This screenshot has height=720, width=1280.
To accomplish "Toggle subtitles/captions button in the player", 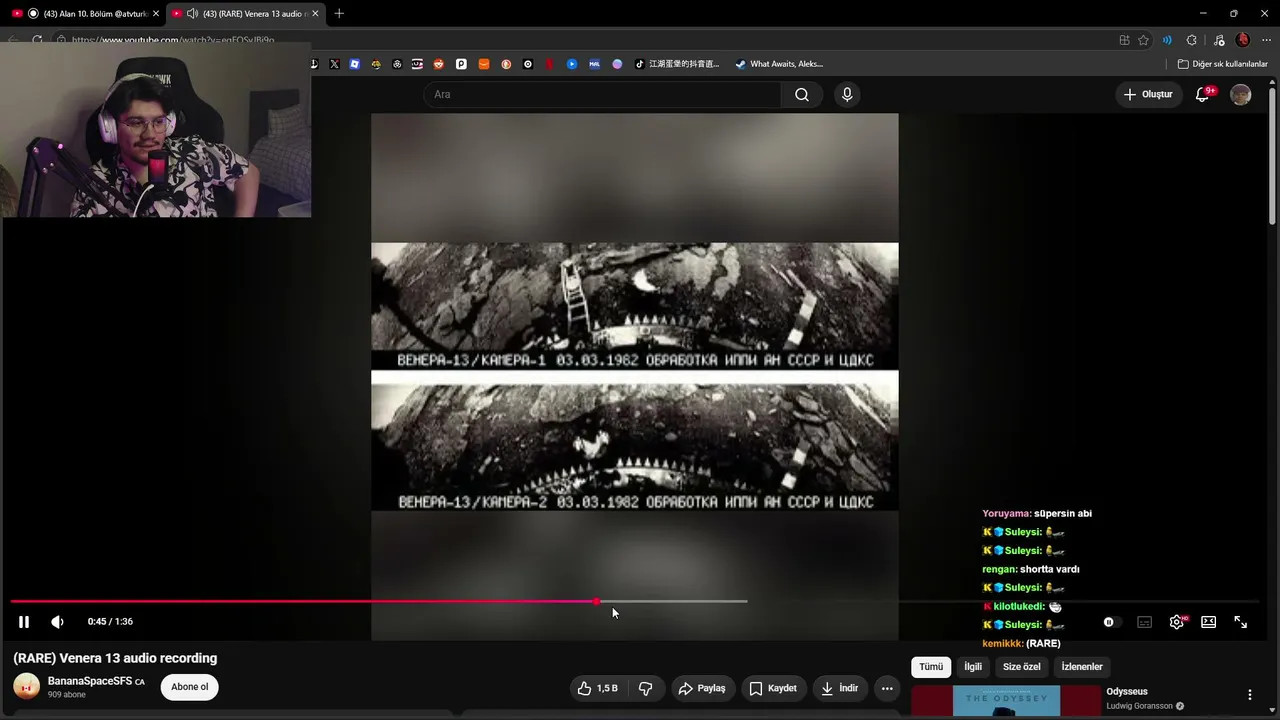I will (x=1145, y=622).
